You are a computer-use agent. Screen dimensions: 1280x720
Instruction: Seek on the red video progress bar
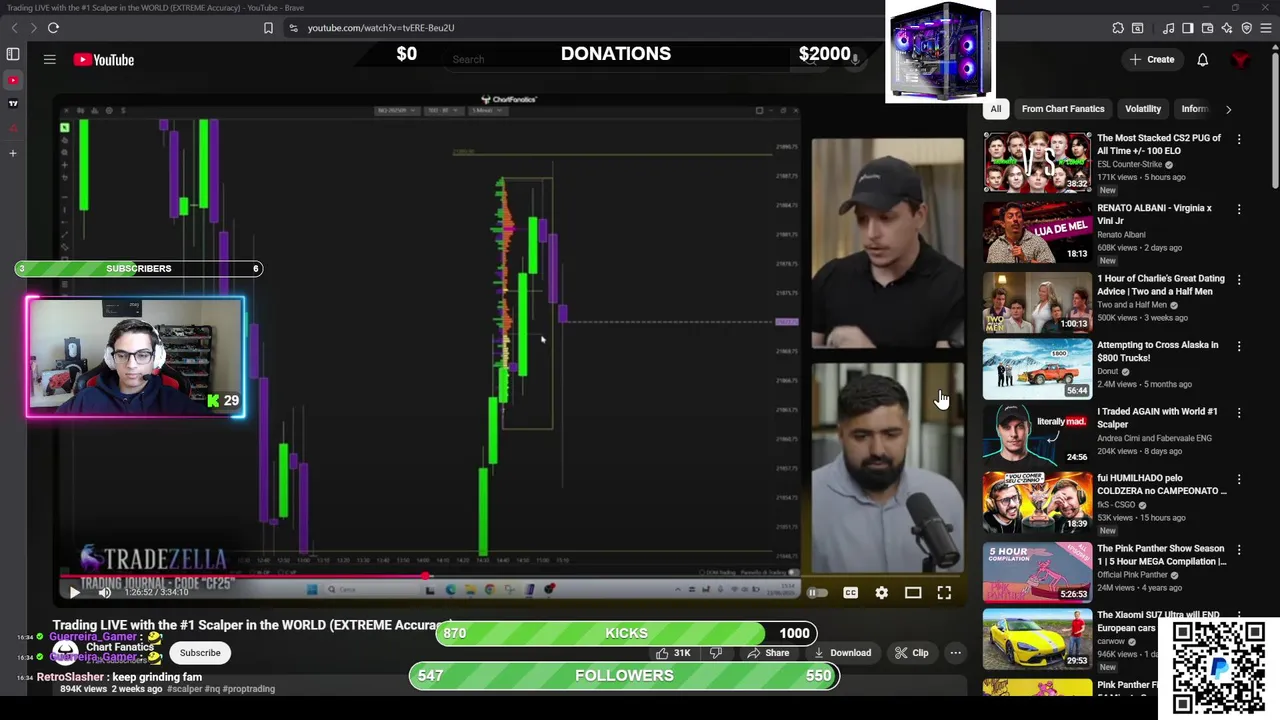(x=508, y=576)
